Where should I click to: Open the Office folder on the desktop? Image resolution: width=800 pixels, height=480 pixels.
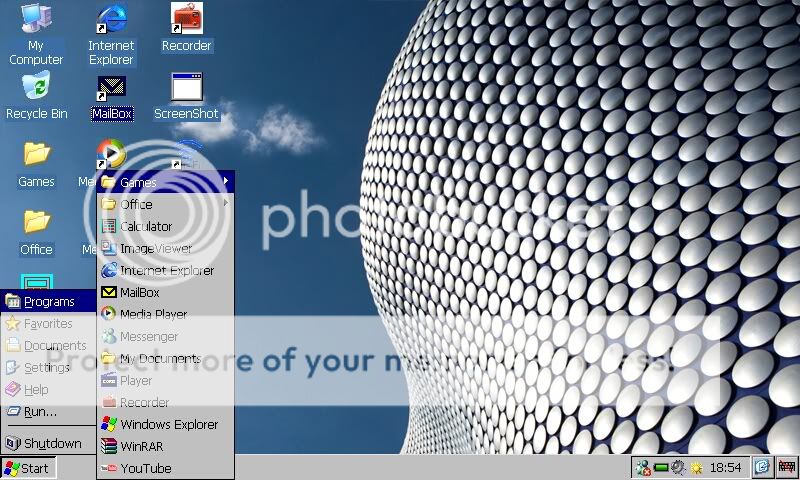point(36,232)
